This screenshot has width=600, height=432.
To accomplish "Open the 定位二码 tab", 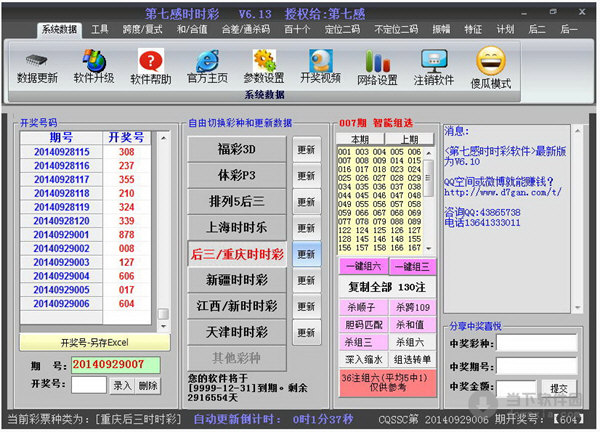I will (x=342, y=29).
